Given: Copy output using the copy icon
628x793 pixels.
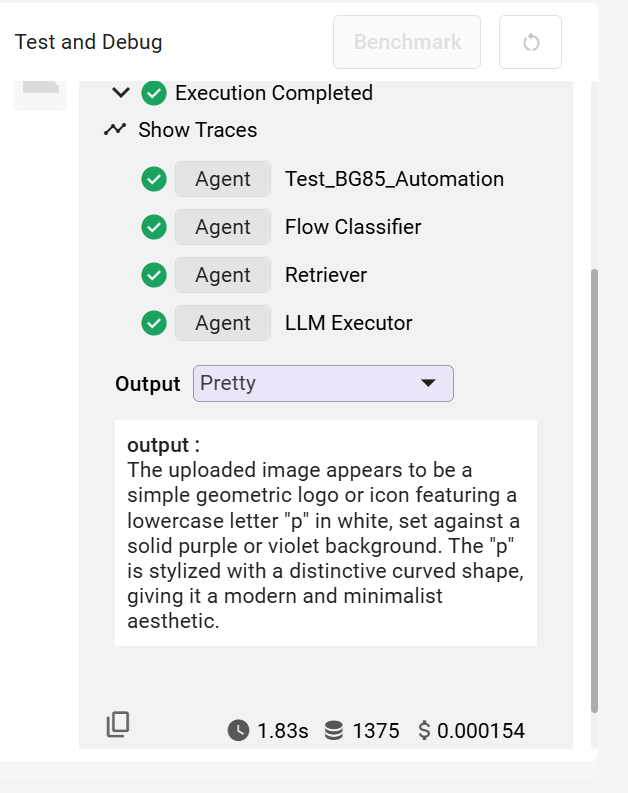Looking at the screenshot, I should pyautogui.click(x=118, y=725).
